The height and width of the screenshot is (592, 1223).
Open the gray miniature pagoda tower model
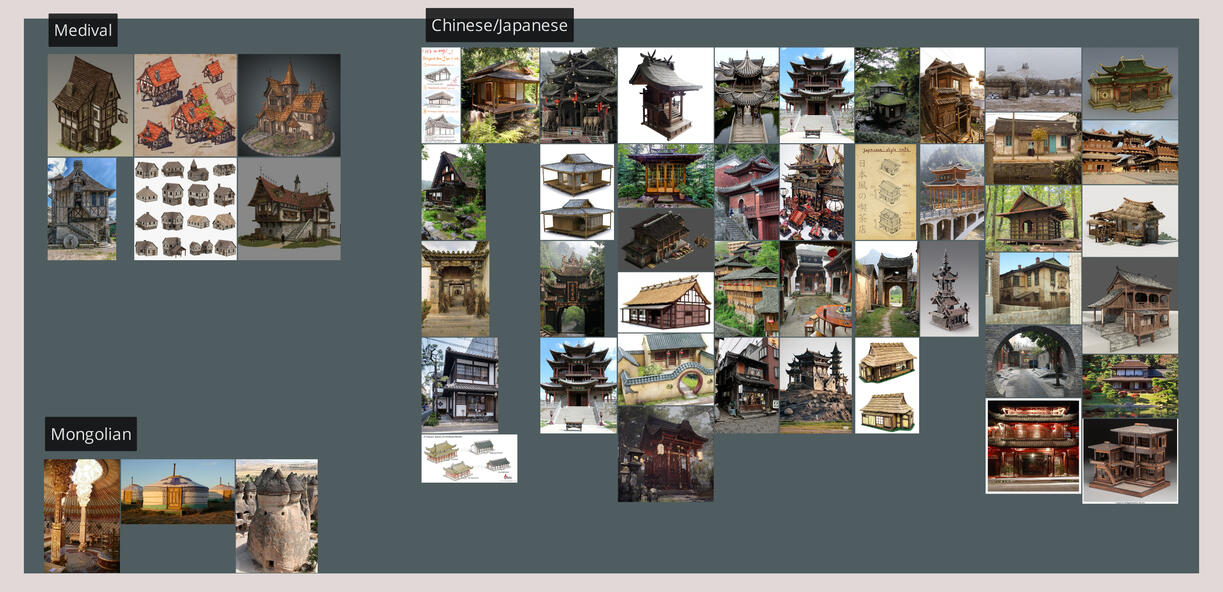click(x=949, y=288)
